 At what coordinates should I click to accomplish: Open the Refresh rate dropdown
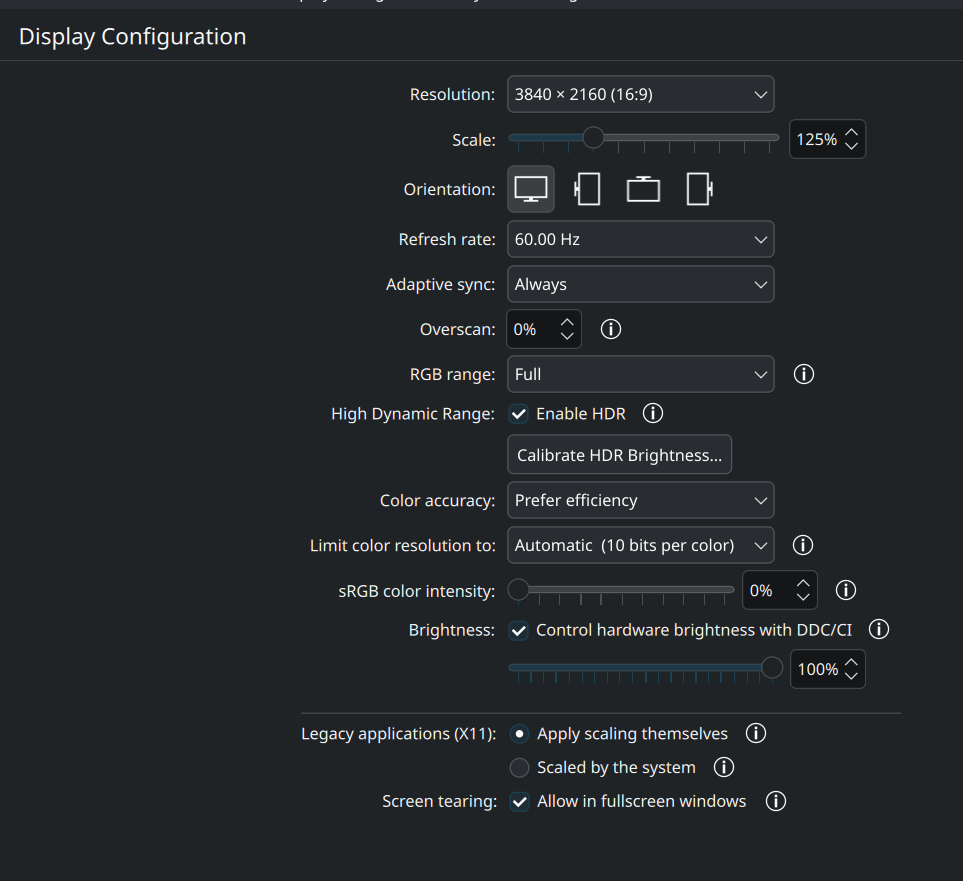point(641,239)
